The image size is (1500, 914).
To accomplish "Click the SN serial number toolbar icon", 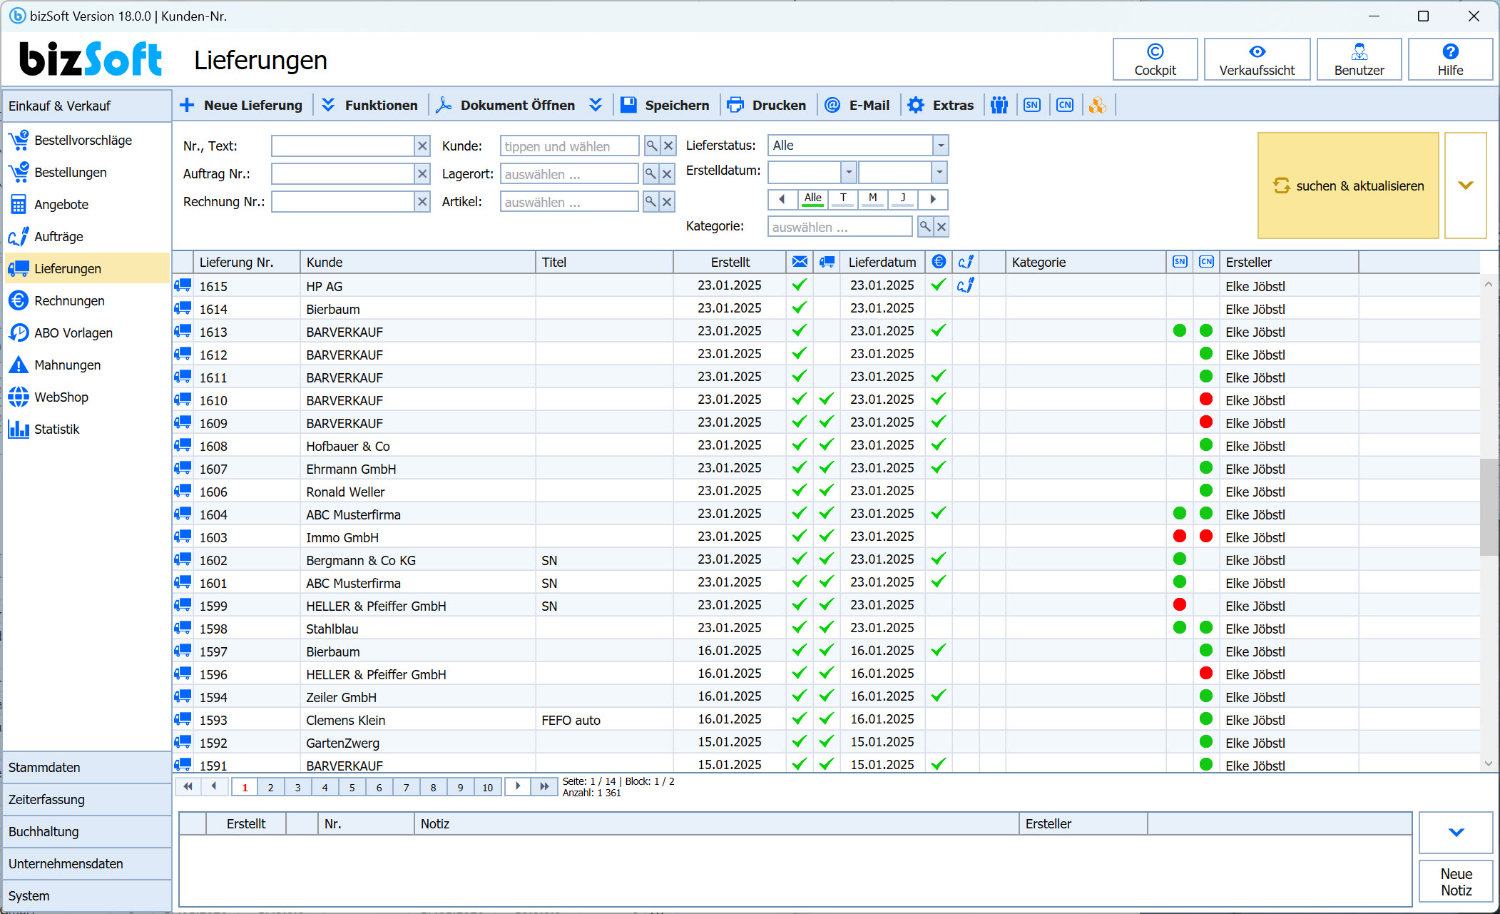I will pos(1032,105).
